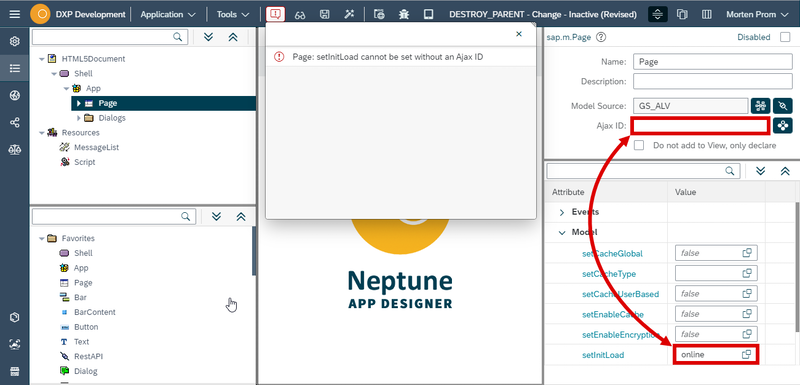
Task: Select the Button item in Favorites
Action: 86,327
